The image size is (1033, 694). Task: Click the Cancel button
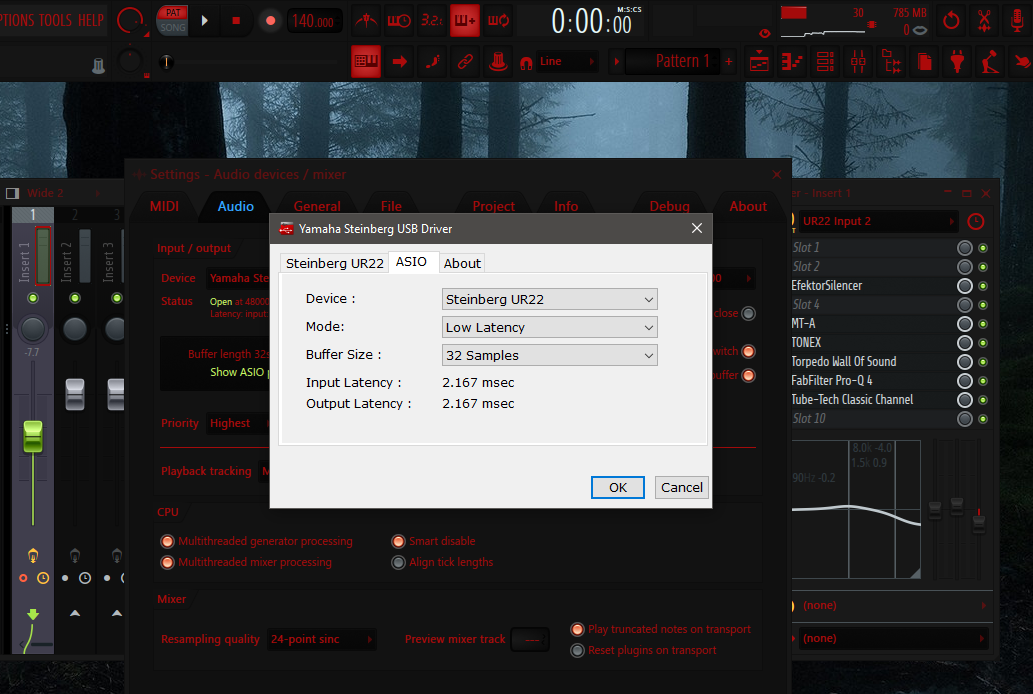coord(681,488)
